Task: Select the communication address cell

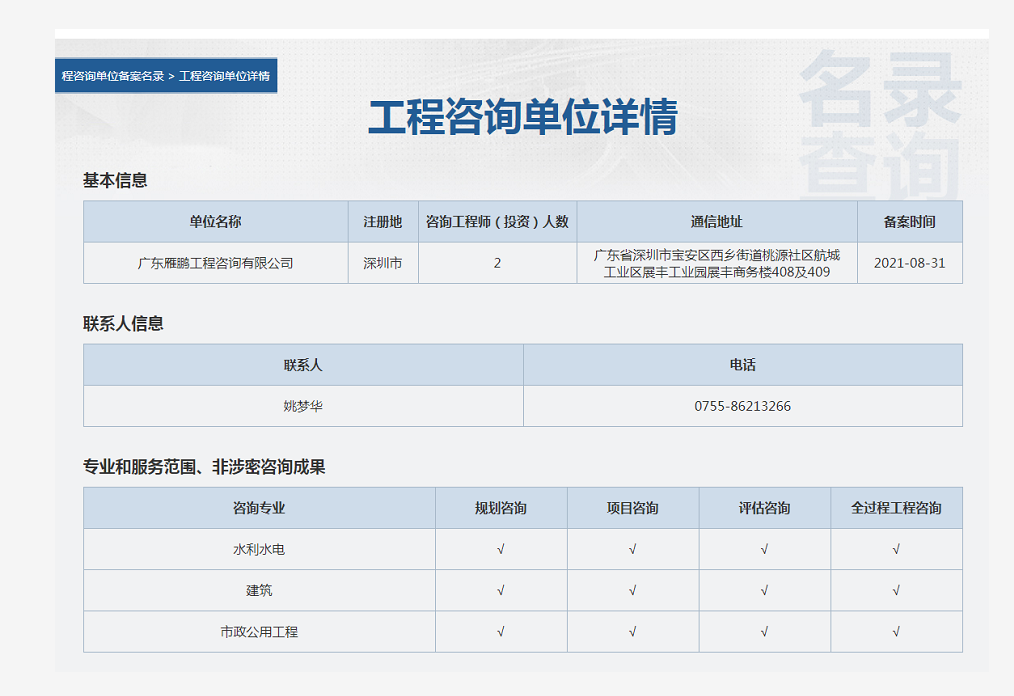Action: (718, 262)
